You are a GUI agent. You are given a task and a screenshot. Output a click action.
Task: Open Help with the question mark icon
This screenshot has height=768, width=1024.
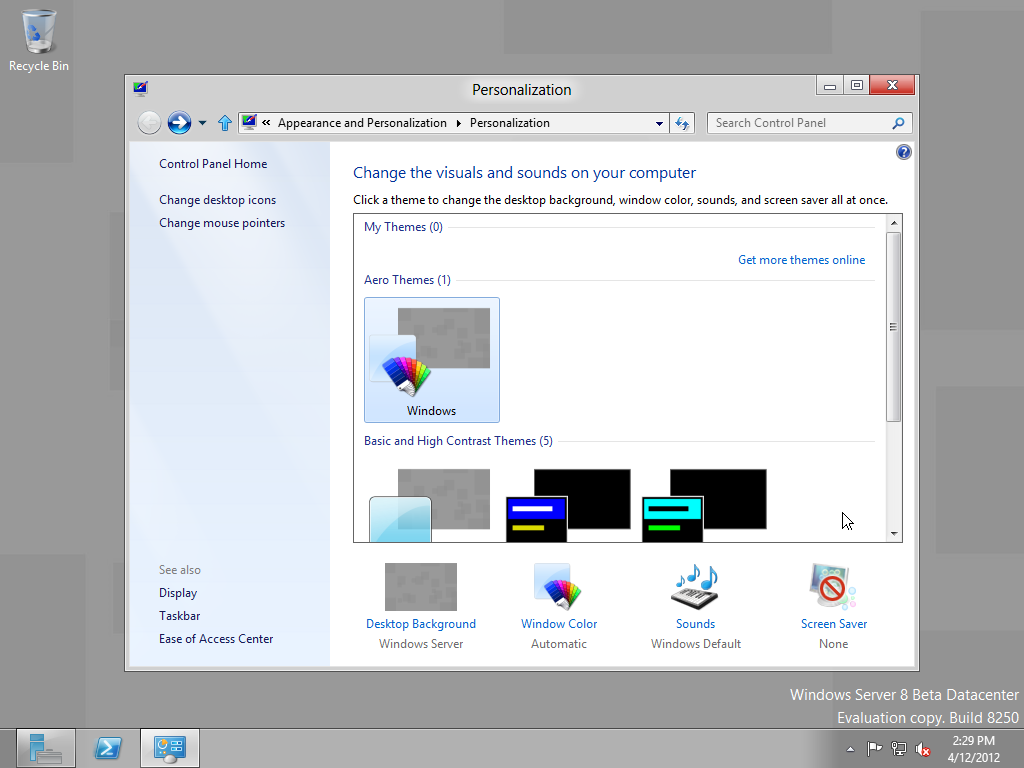(x=904, y=152)
